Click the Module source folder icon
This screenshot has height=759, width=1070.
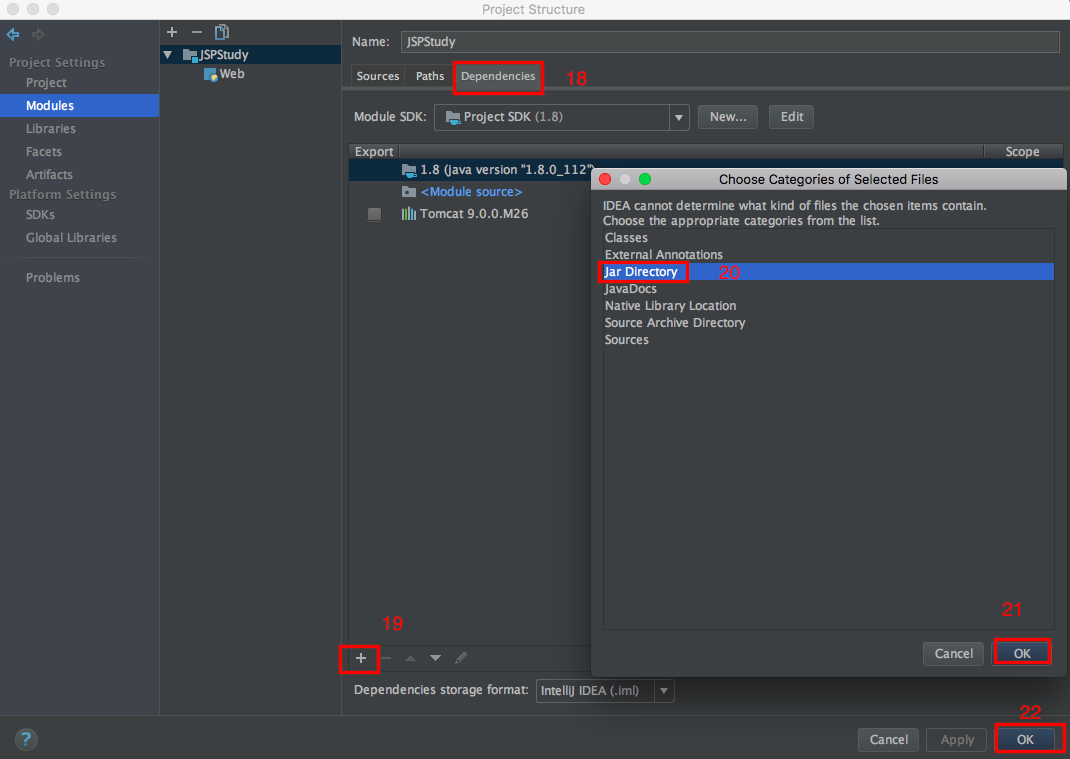click(x=409, y=192)
